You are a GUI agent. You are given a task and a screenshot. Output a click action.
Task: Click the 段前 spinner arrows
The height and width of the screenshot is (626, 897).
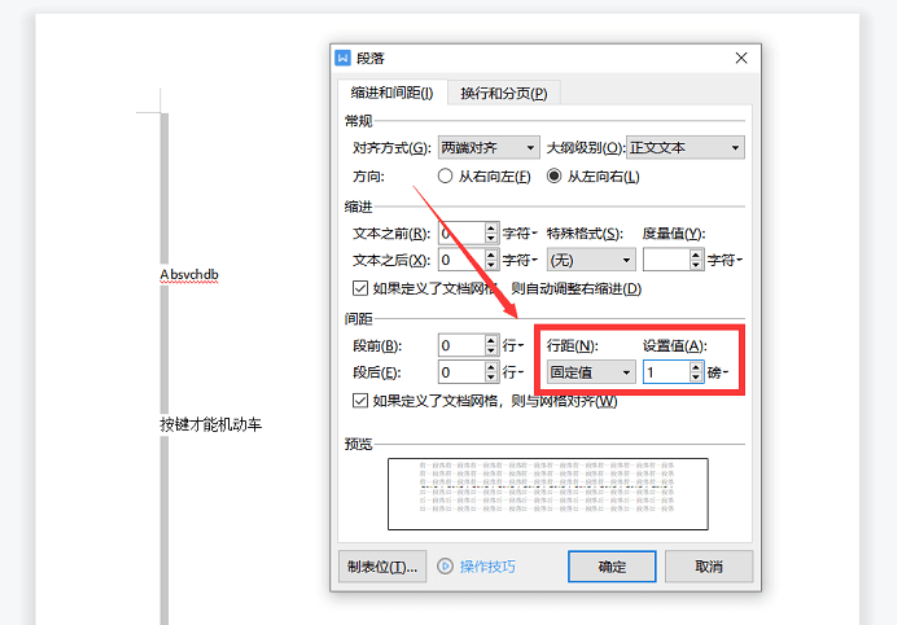pos(491,345)
